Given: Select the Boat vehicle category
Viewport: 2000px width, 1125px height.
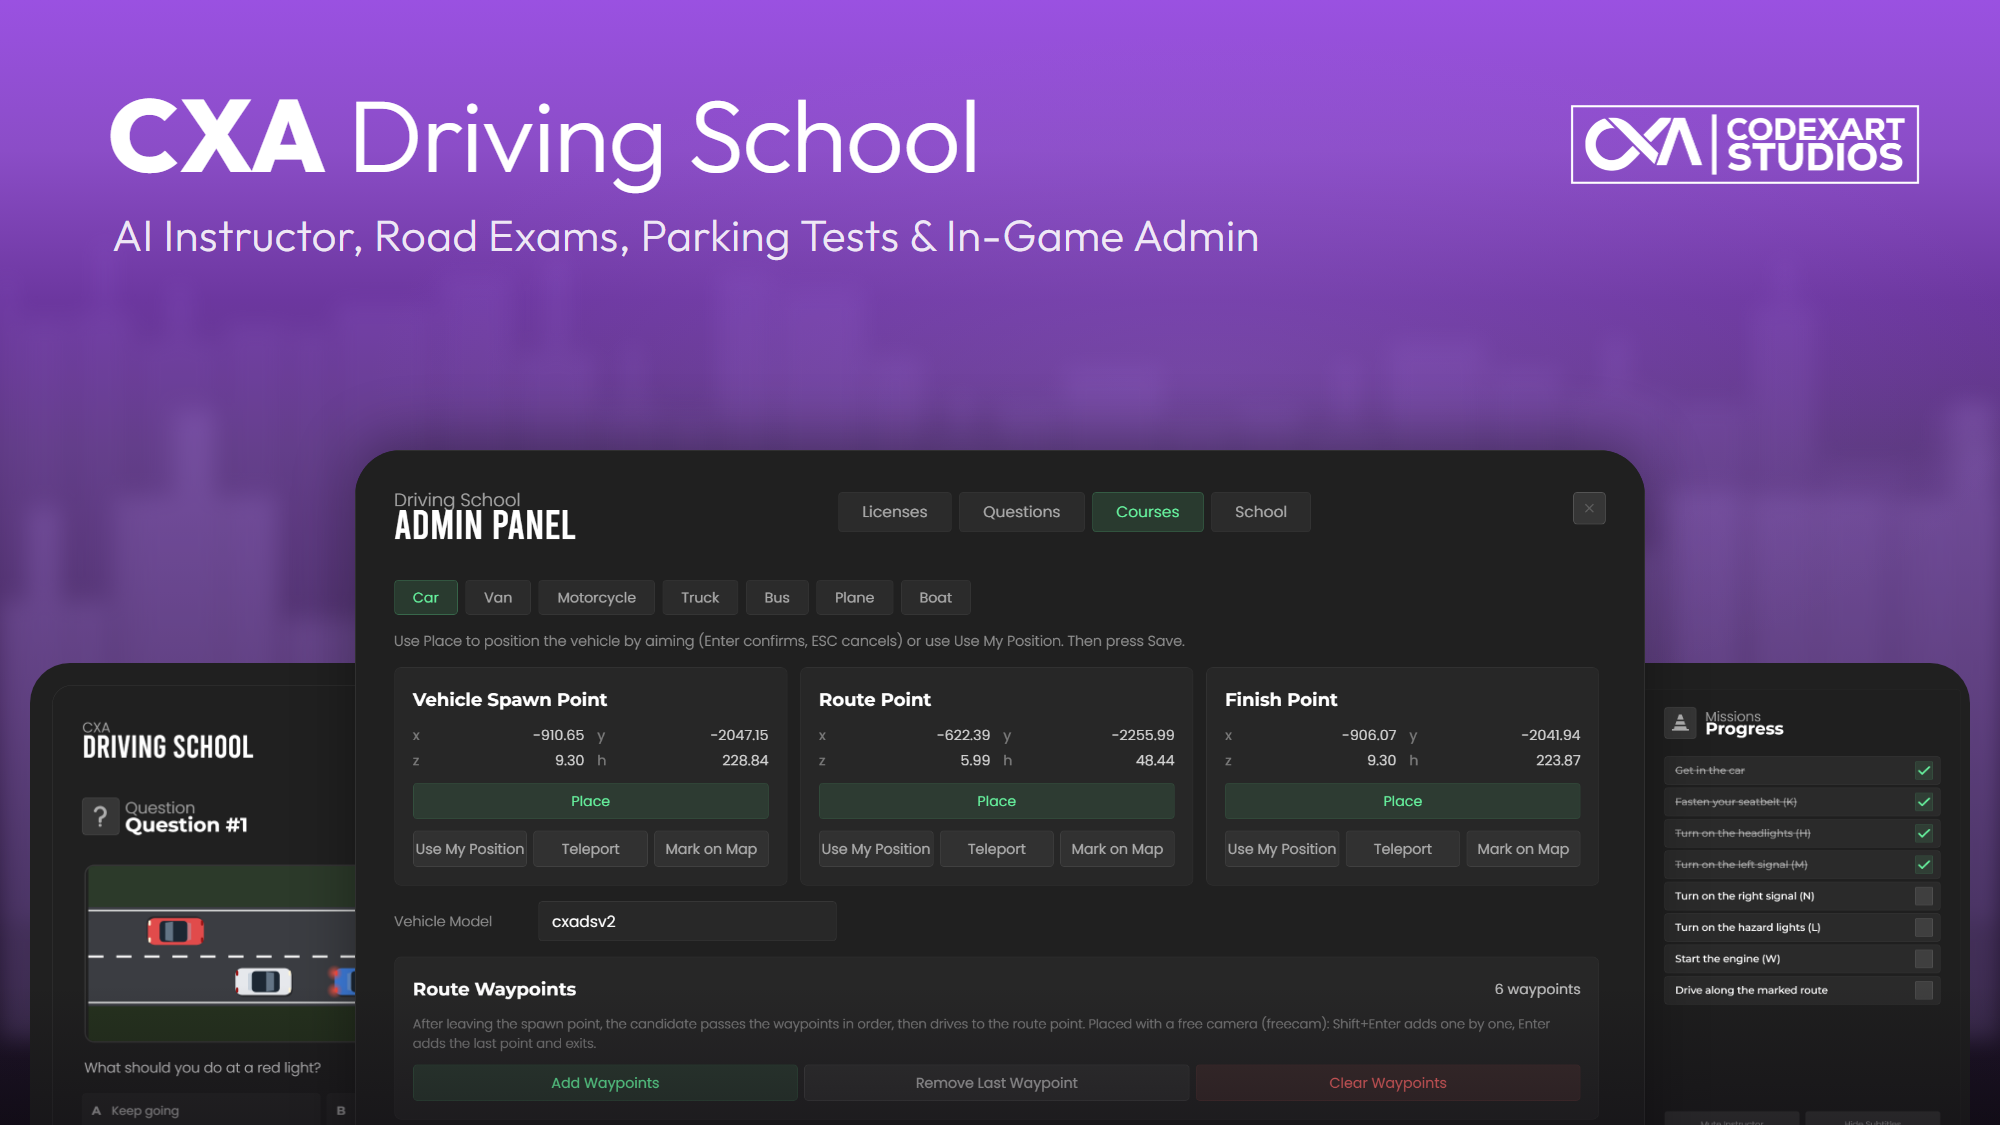Looking at the screenshot, I should tap(935, 598).
